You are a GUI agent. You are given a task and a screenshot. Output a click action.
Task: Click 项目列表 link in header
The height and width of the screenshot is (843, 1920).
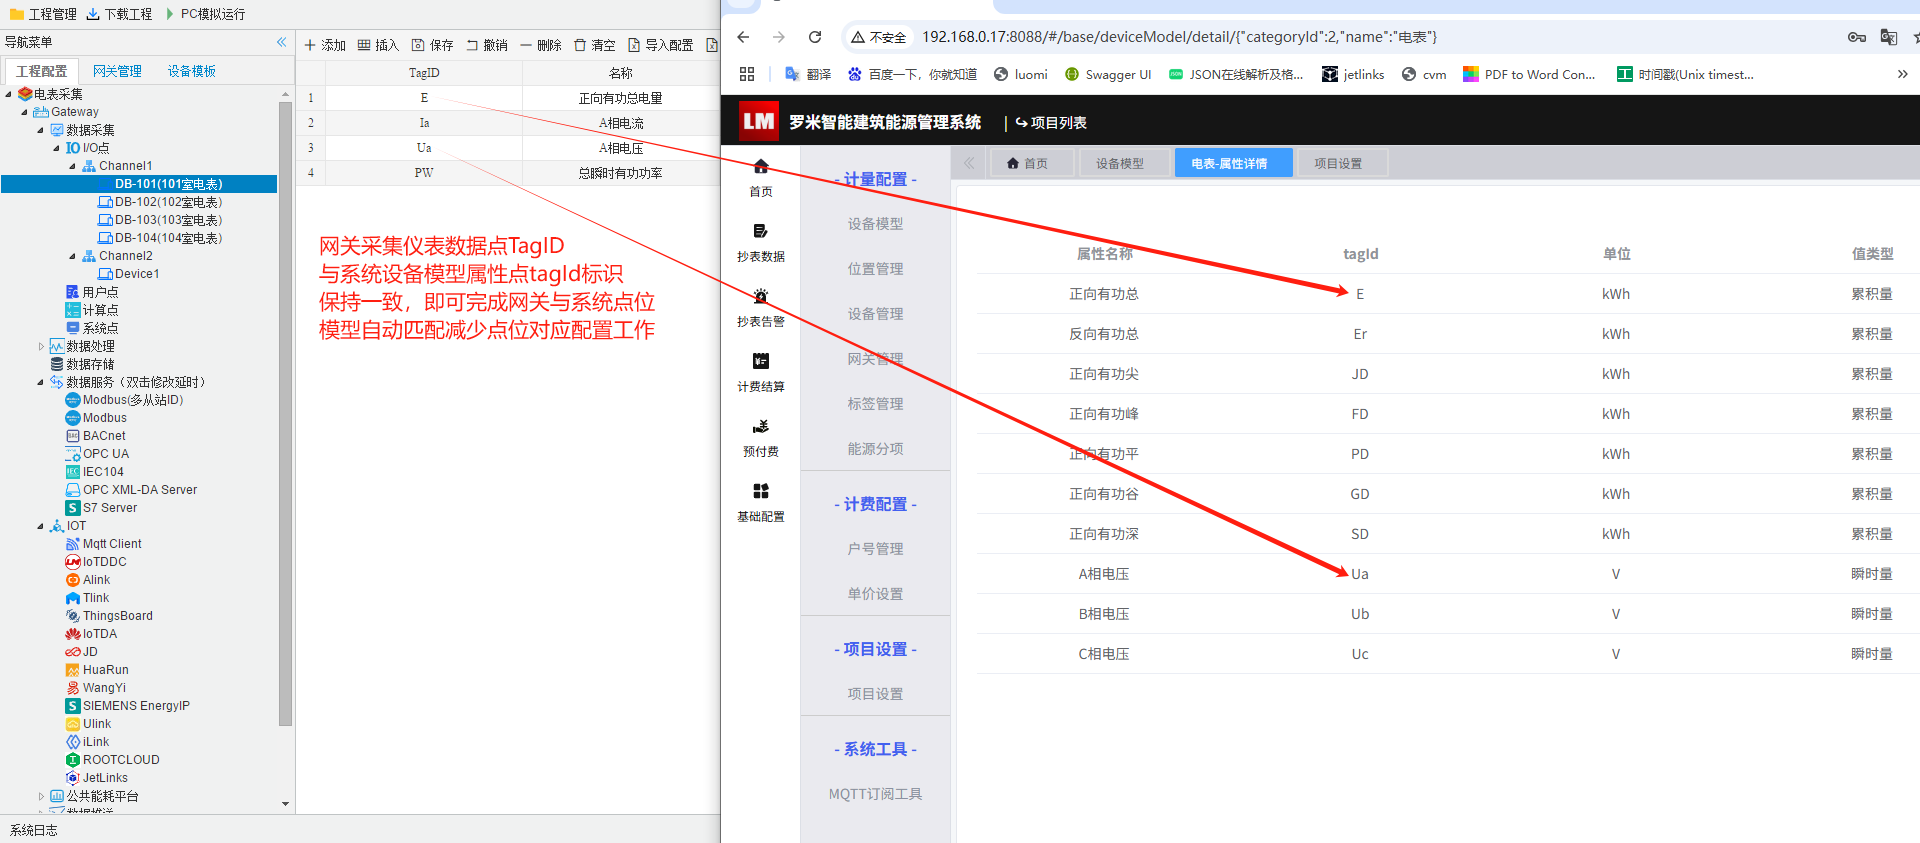(1051, 122)
